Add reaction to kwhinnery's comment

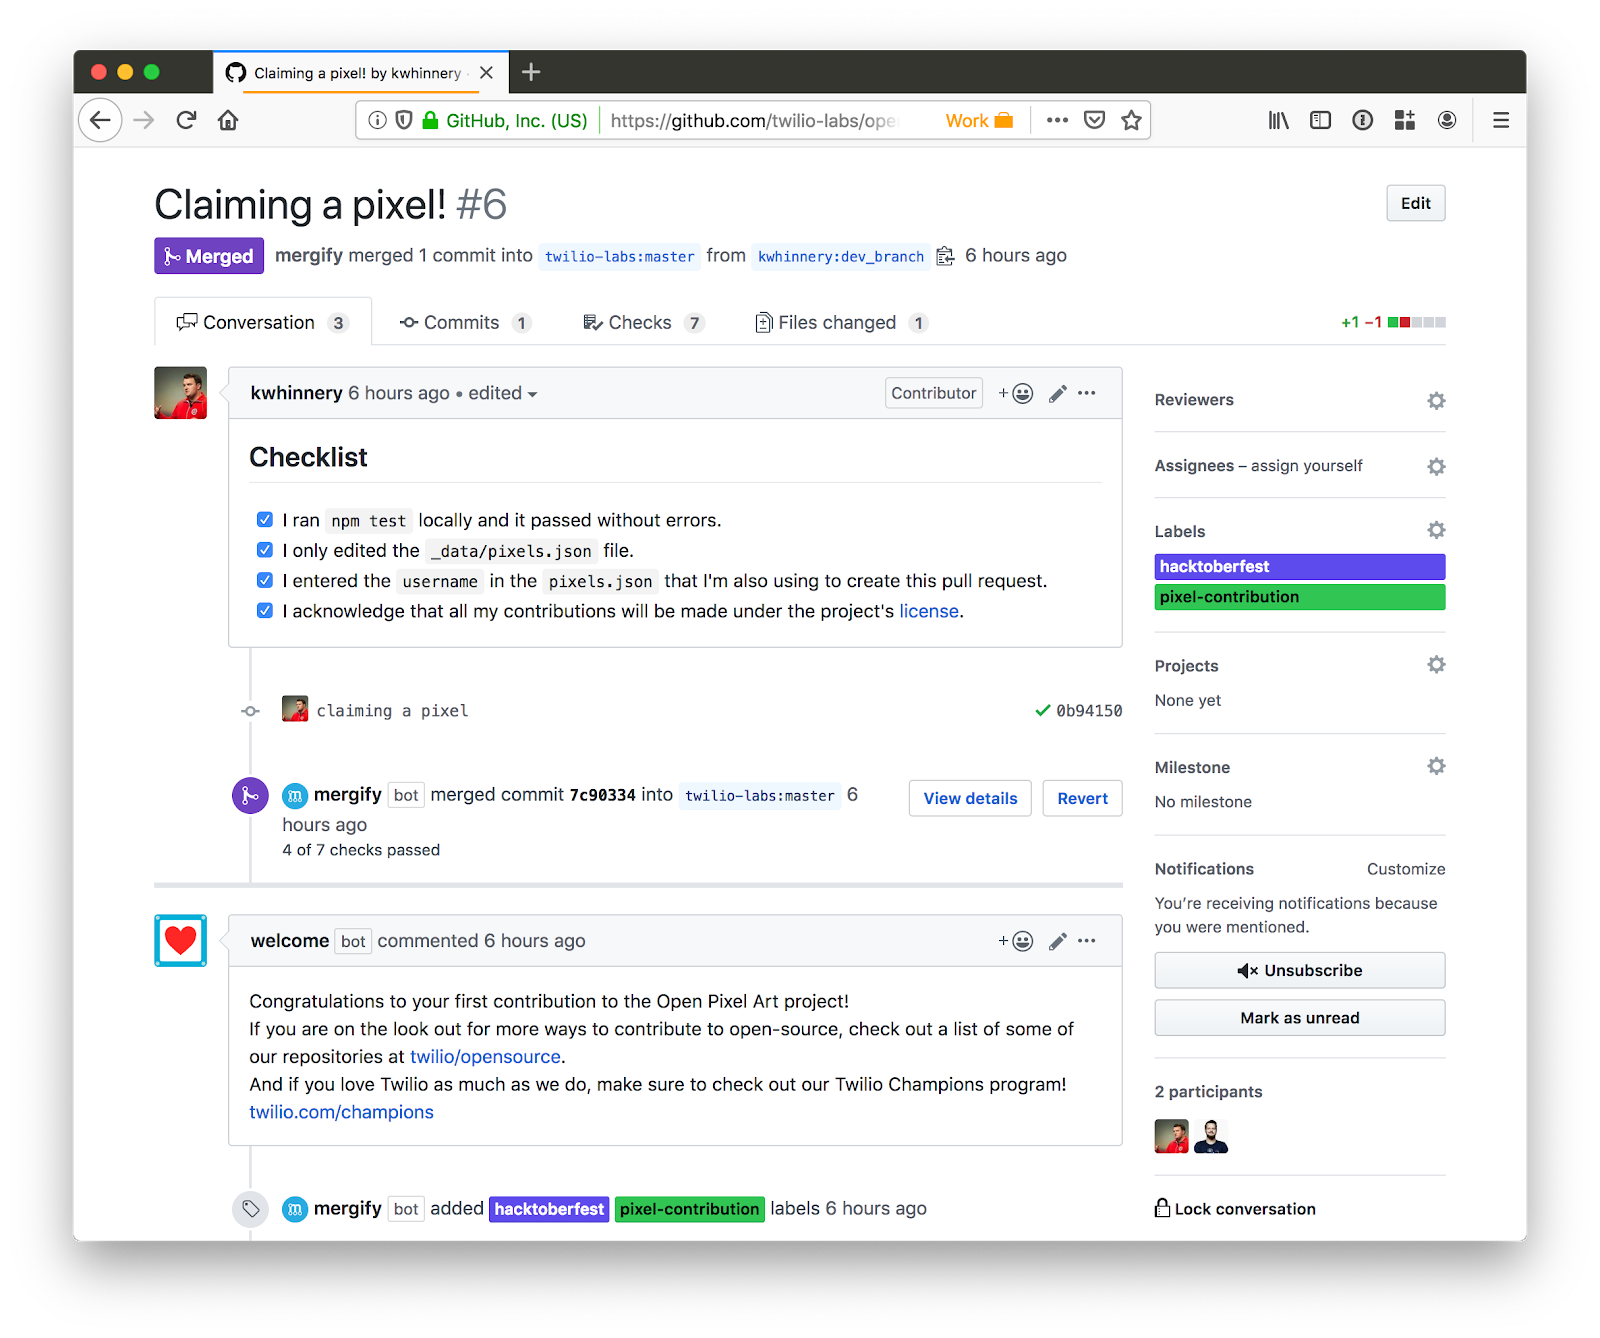1015,393
